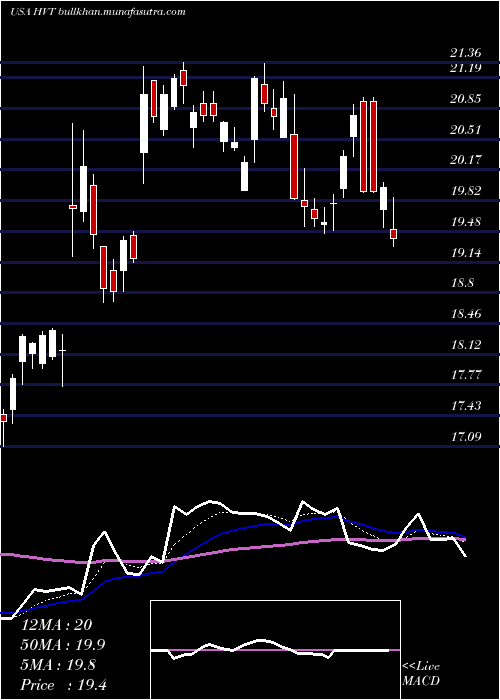
Task: Click the 12MA : 20 readout
Action: (57, 625)
